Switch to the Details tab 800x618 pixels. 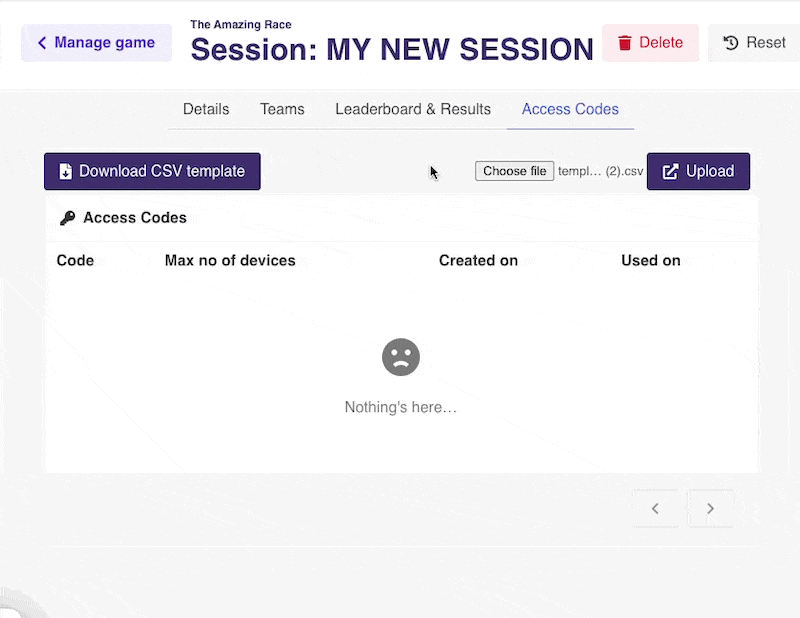[206, 109]
